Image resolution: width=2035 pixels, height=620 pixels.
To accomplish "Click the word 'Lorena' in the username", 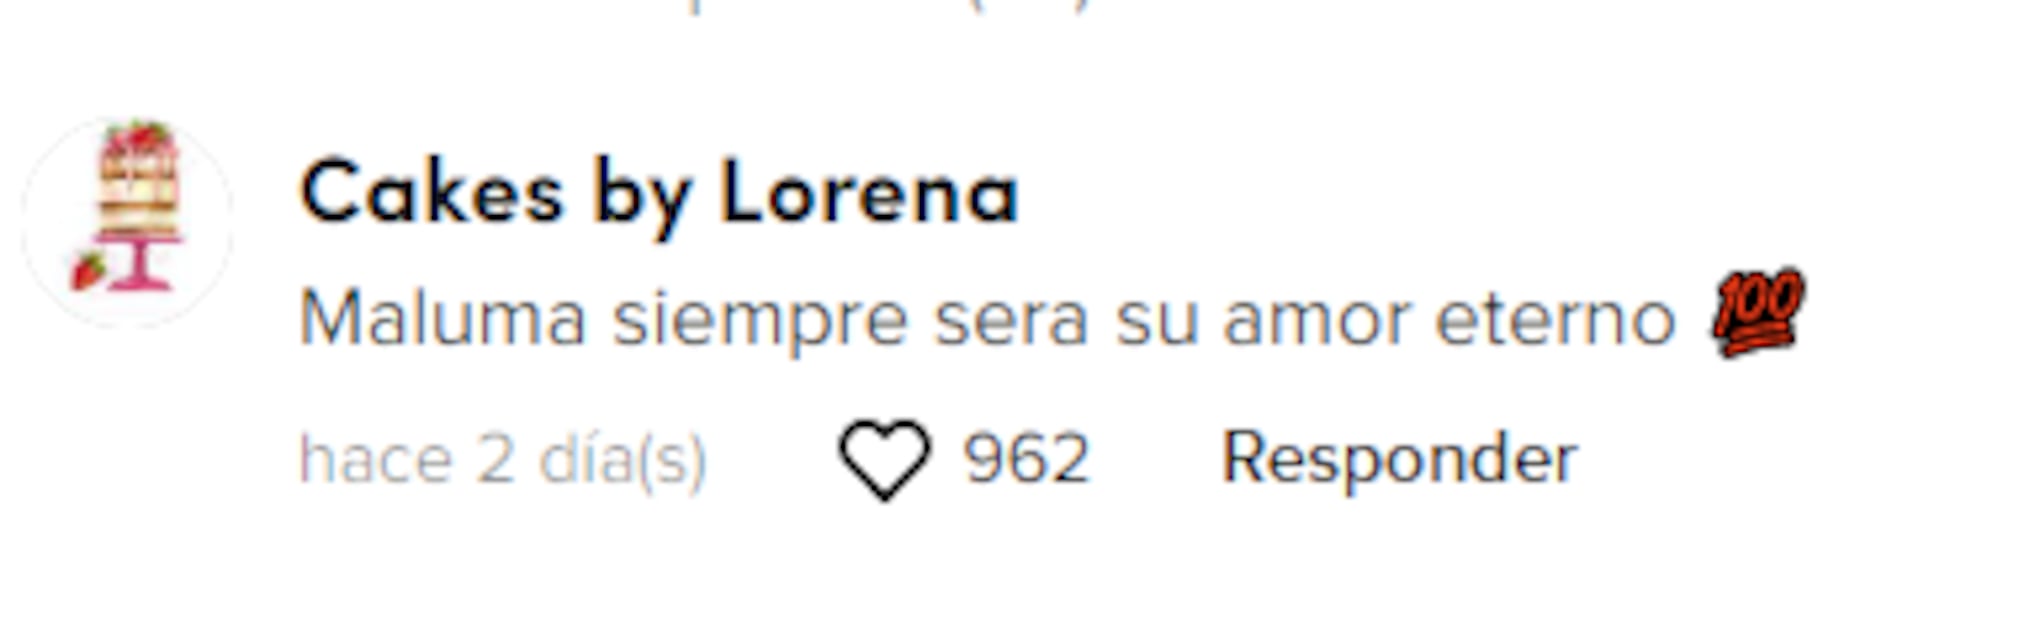I will click(869, 190).
